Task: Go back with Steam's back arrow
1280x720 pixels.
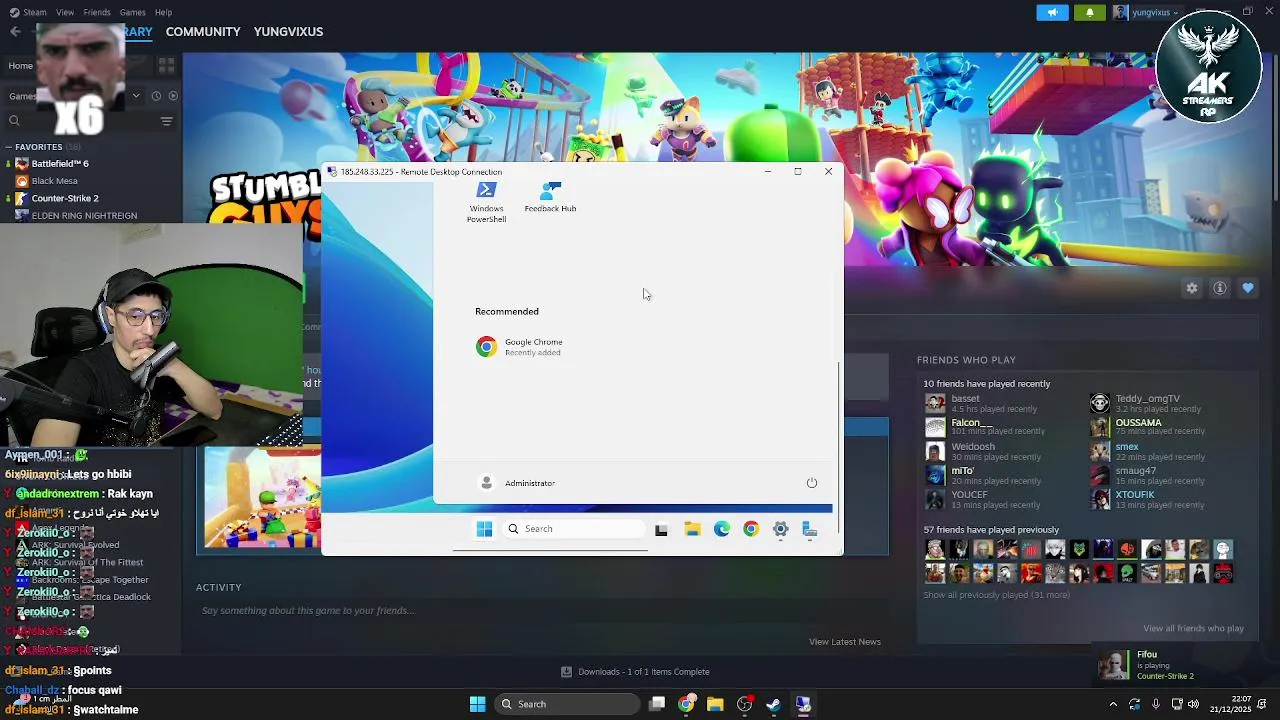Action: pos(14,32)
